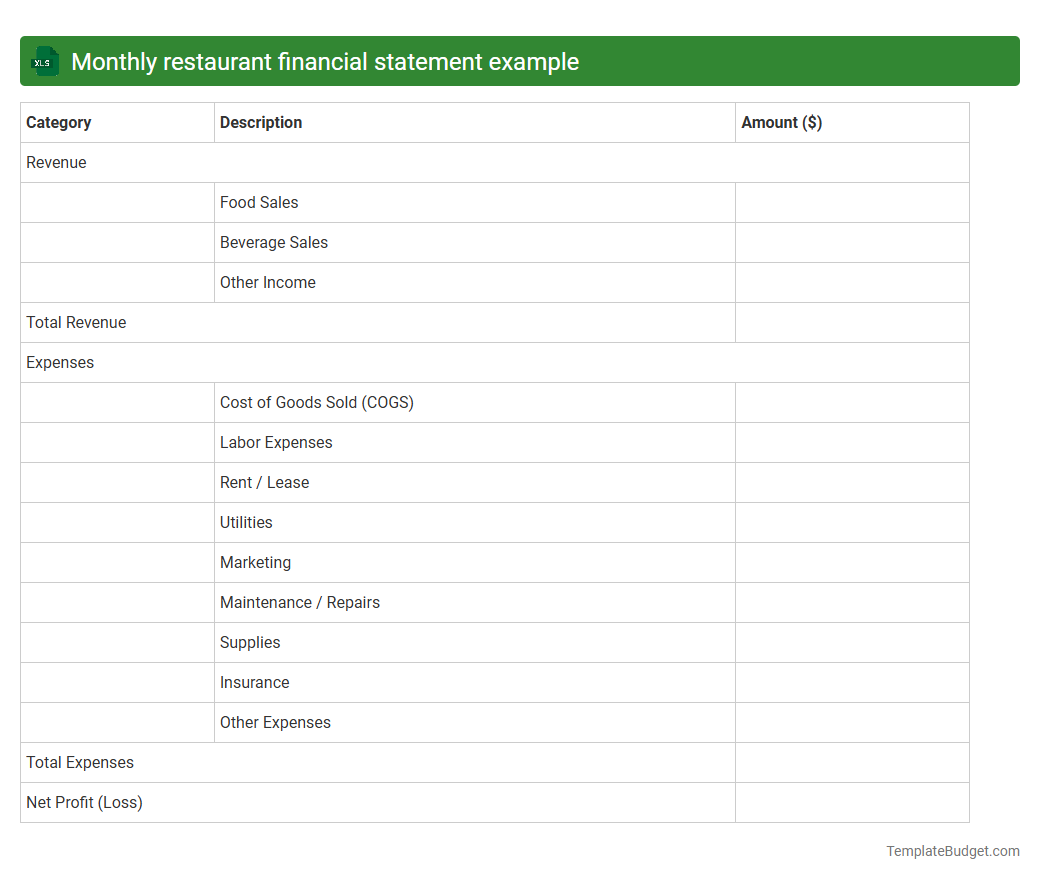Select the Maintenance / Repairs row

click(299, 602)
